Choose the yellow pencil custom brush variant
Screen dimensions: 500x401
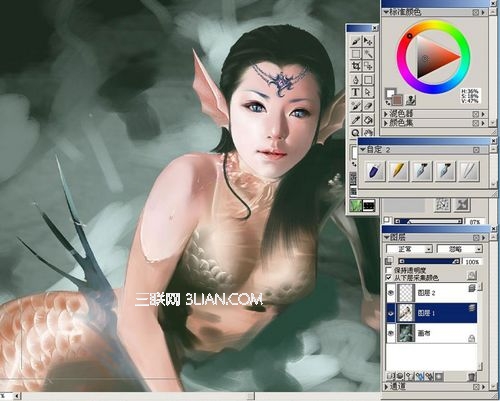click(x=399, y=171)
